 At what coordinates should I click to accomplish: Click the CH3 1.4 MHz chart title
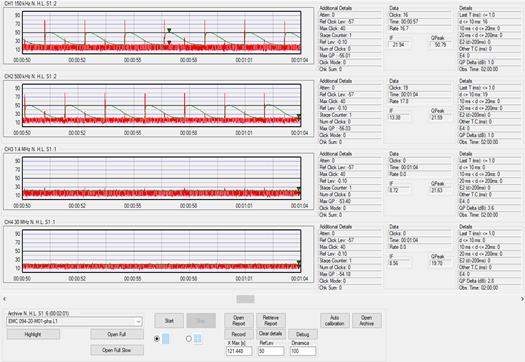[30, 149]
